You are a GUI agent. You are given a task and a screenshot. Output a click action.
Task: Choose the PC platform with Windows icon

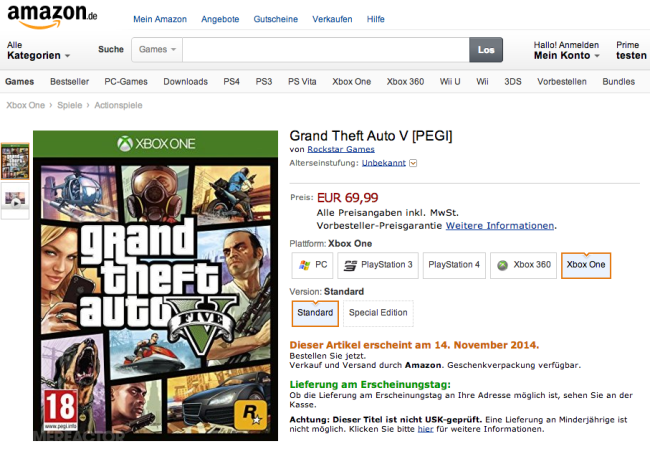tap(313, 265)
